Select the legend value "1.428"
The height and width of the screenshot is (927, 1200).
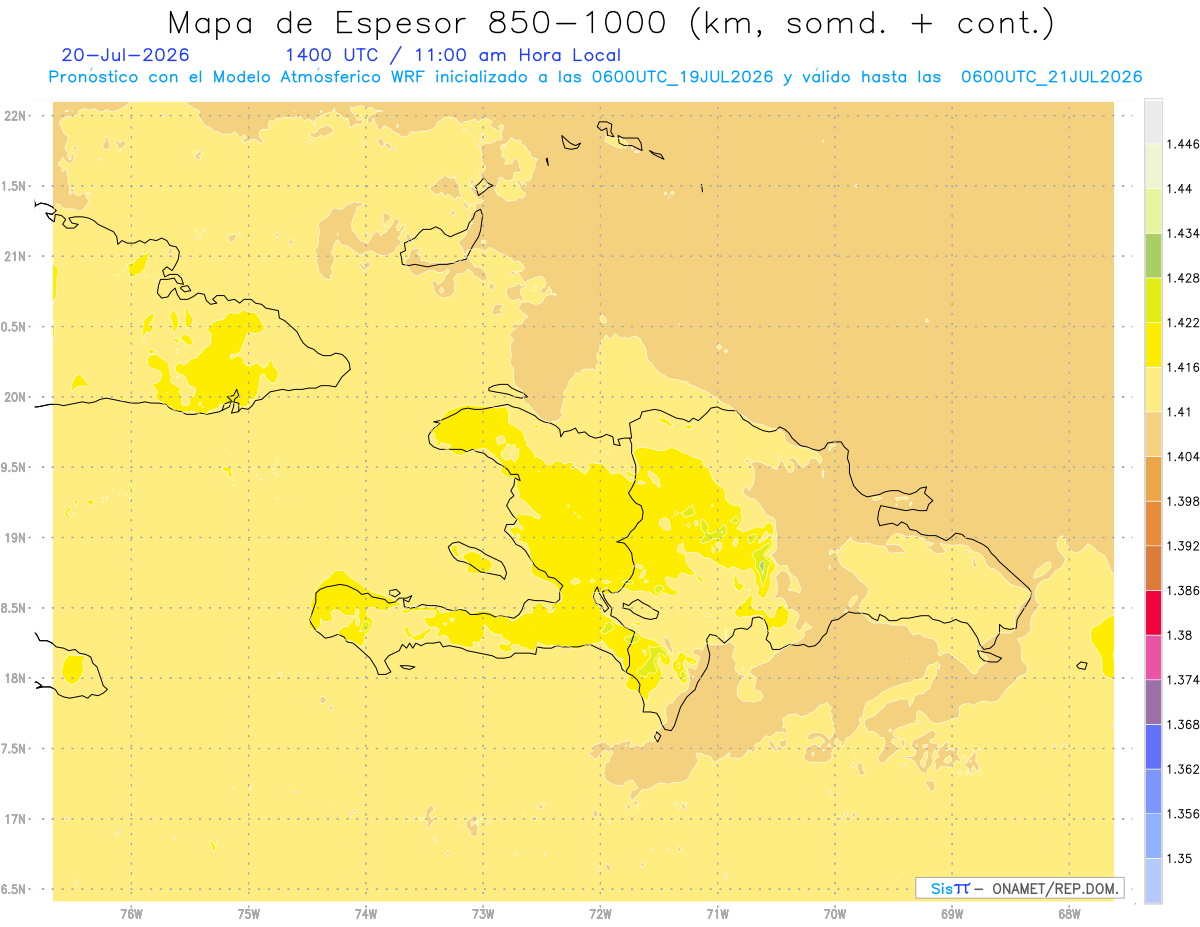coord(1185,278)
